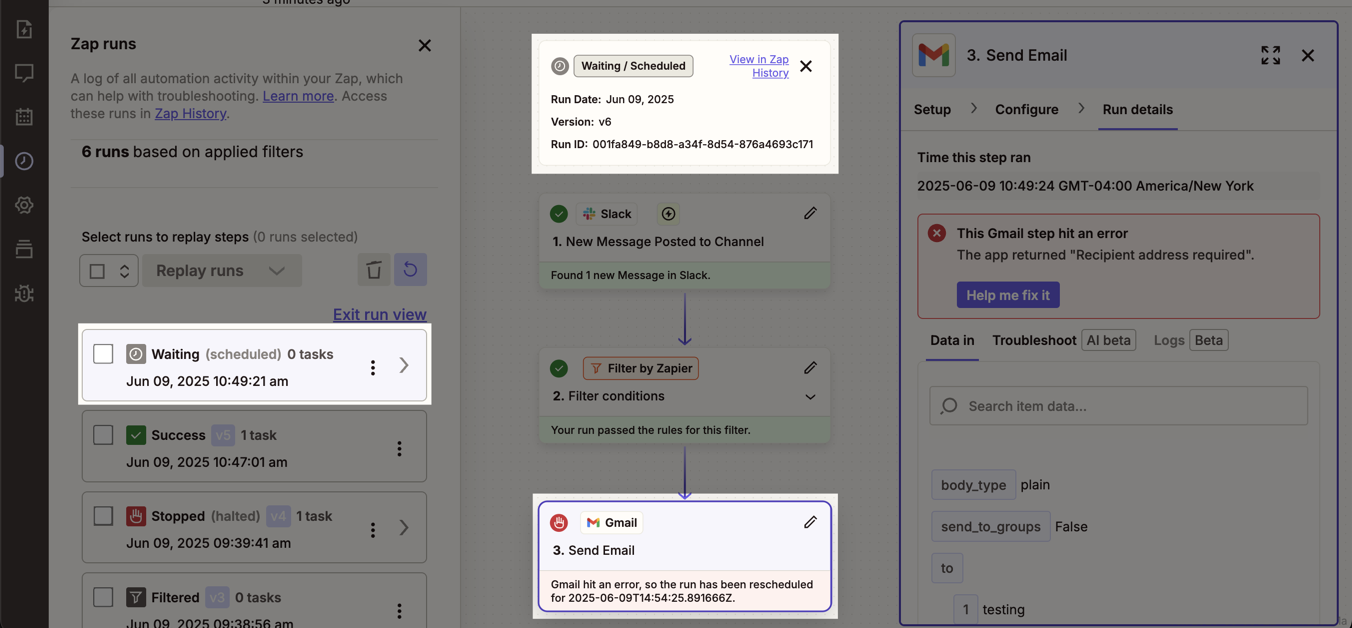This screenshot has width=1352, height=628.
Task: Click the 'testing' recipient value
Action: click(x=1003, y=609)
